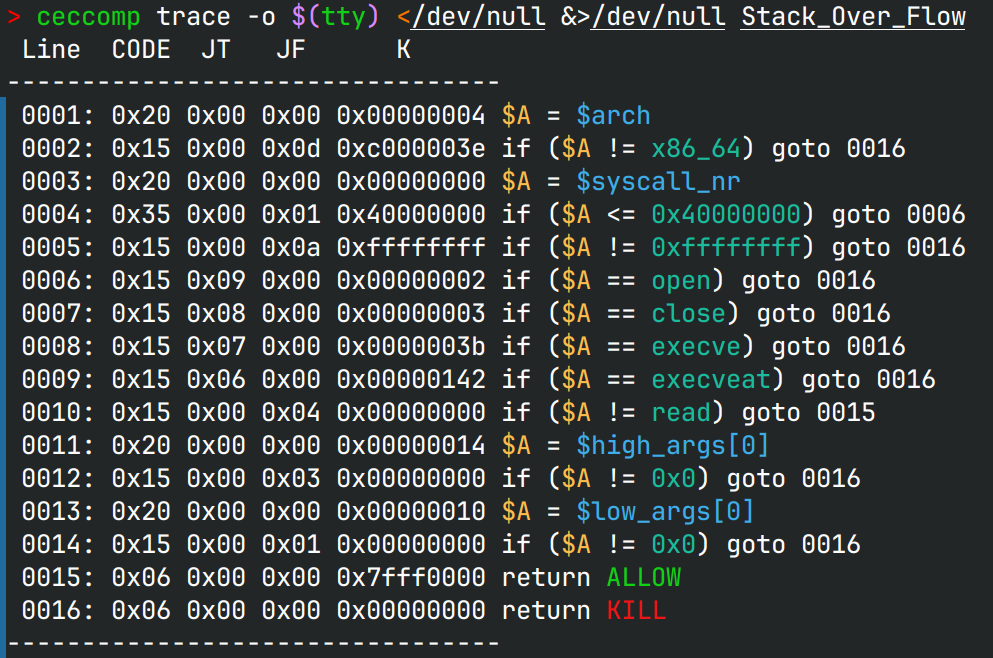Click the open syscall name
This screenshot has height=658, width=993.
coord(681,281)
